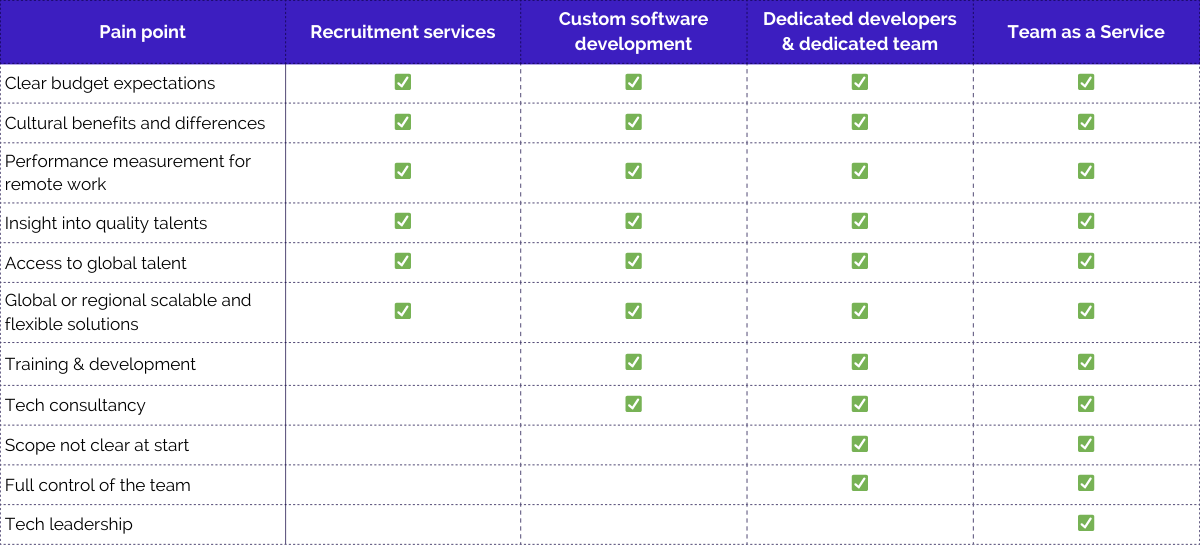Select Performance measurement checkmark under Team as a Service
The width and height of the screenshot is (1200, 550).
(1086, 171)
